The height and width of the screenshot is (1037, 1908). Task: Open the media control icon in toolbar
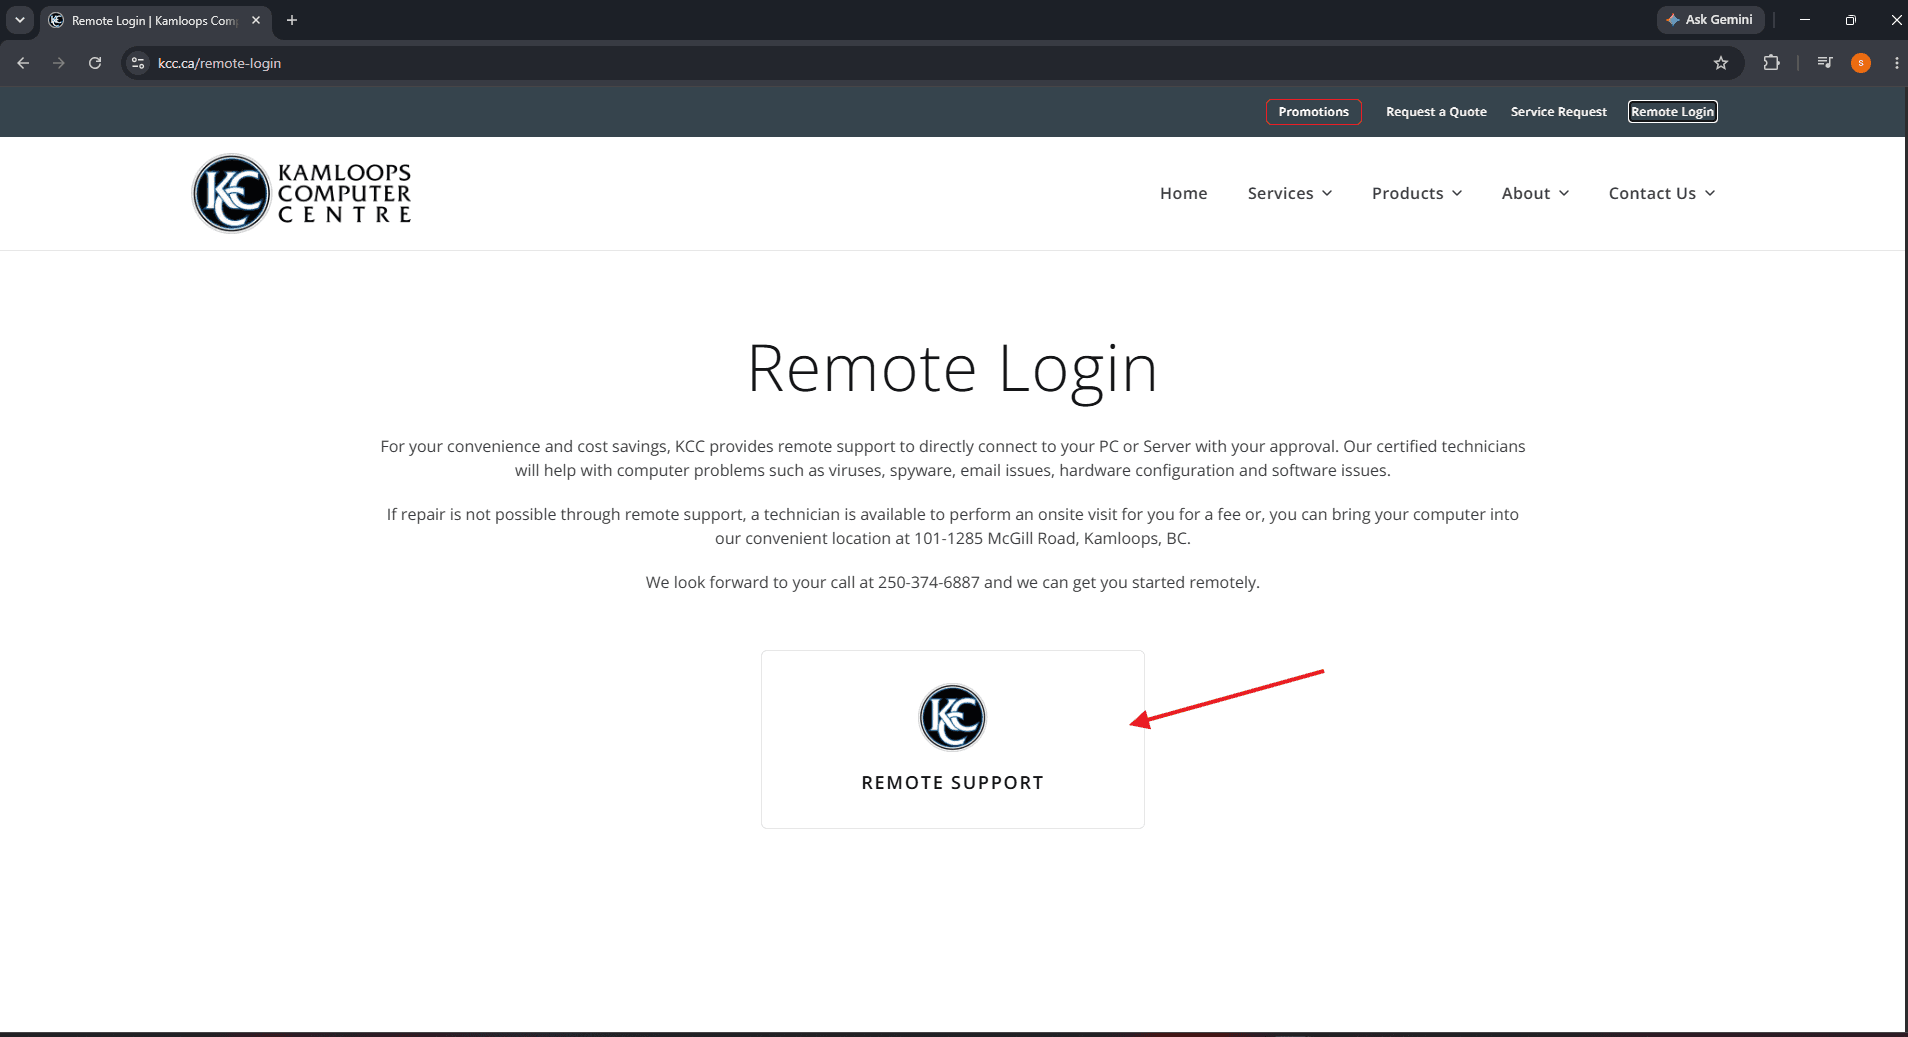[1825, 63]
